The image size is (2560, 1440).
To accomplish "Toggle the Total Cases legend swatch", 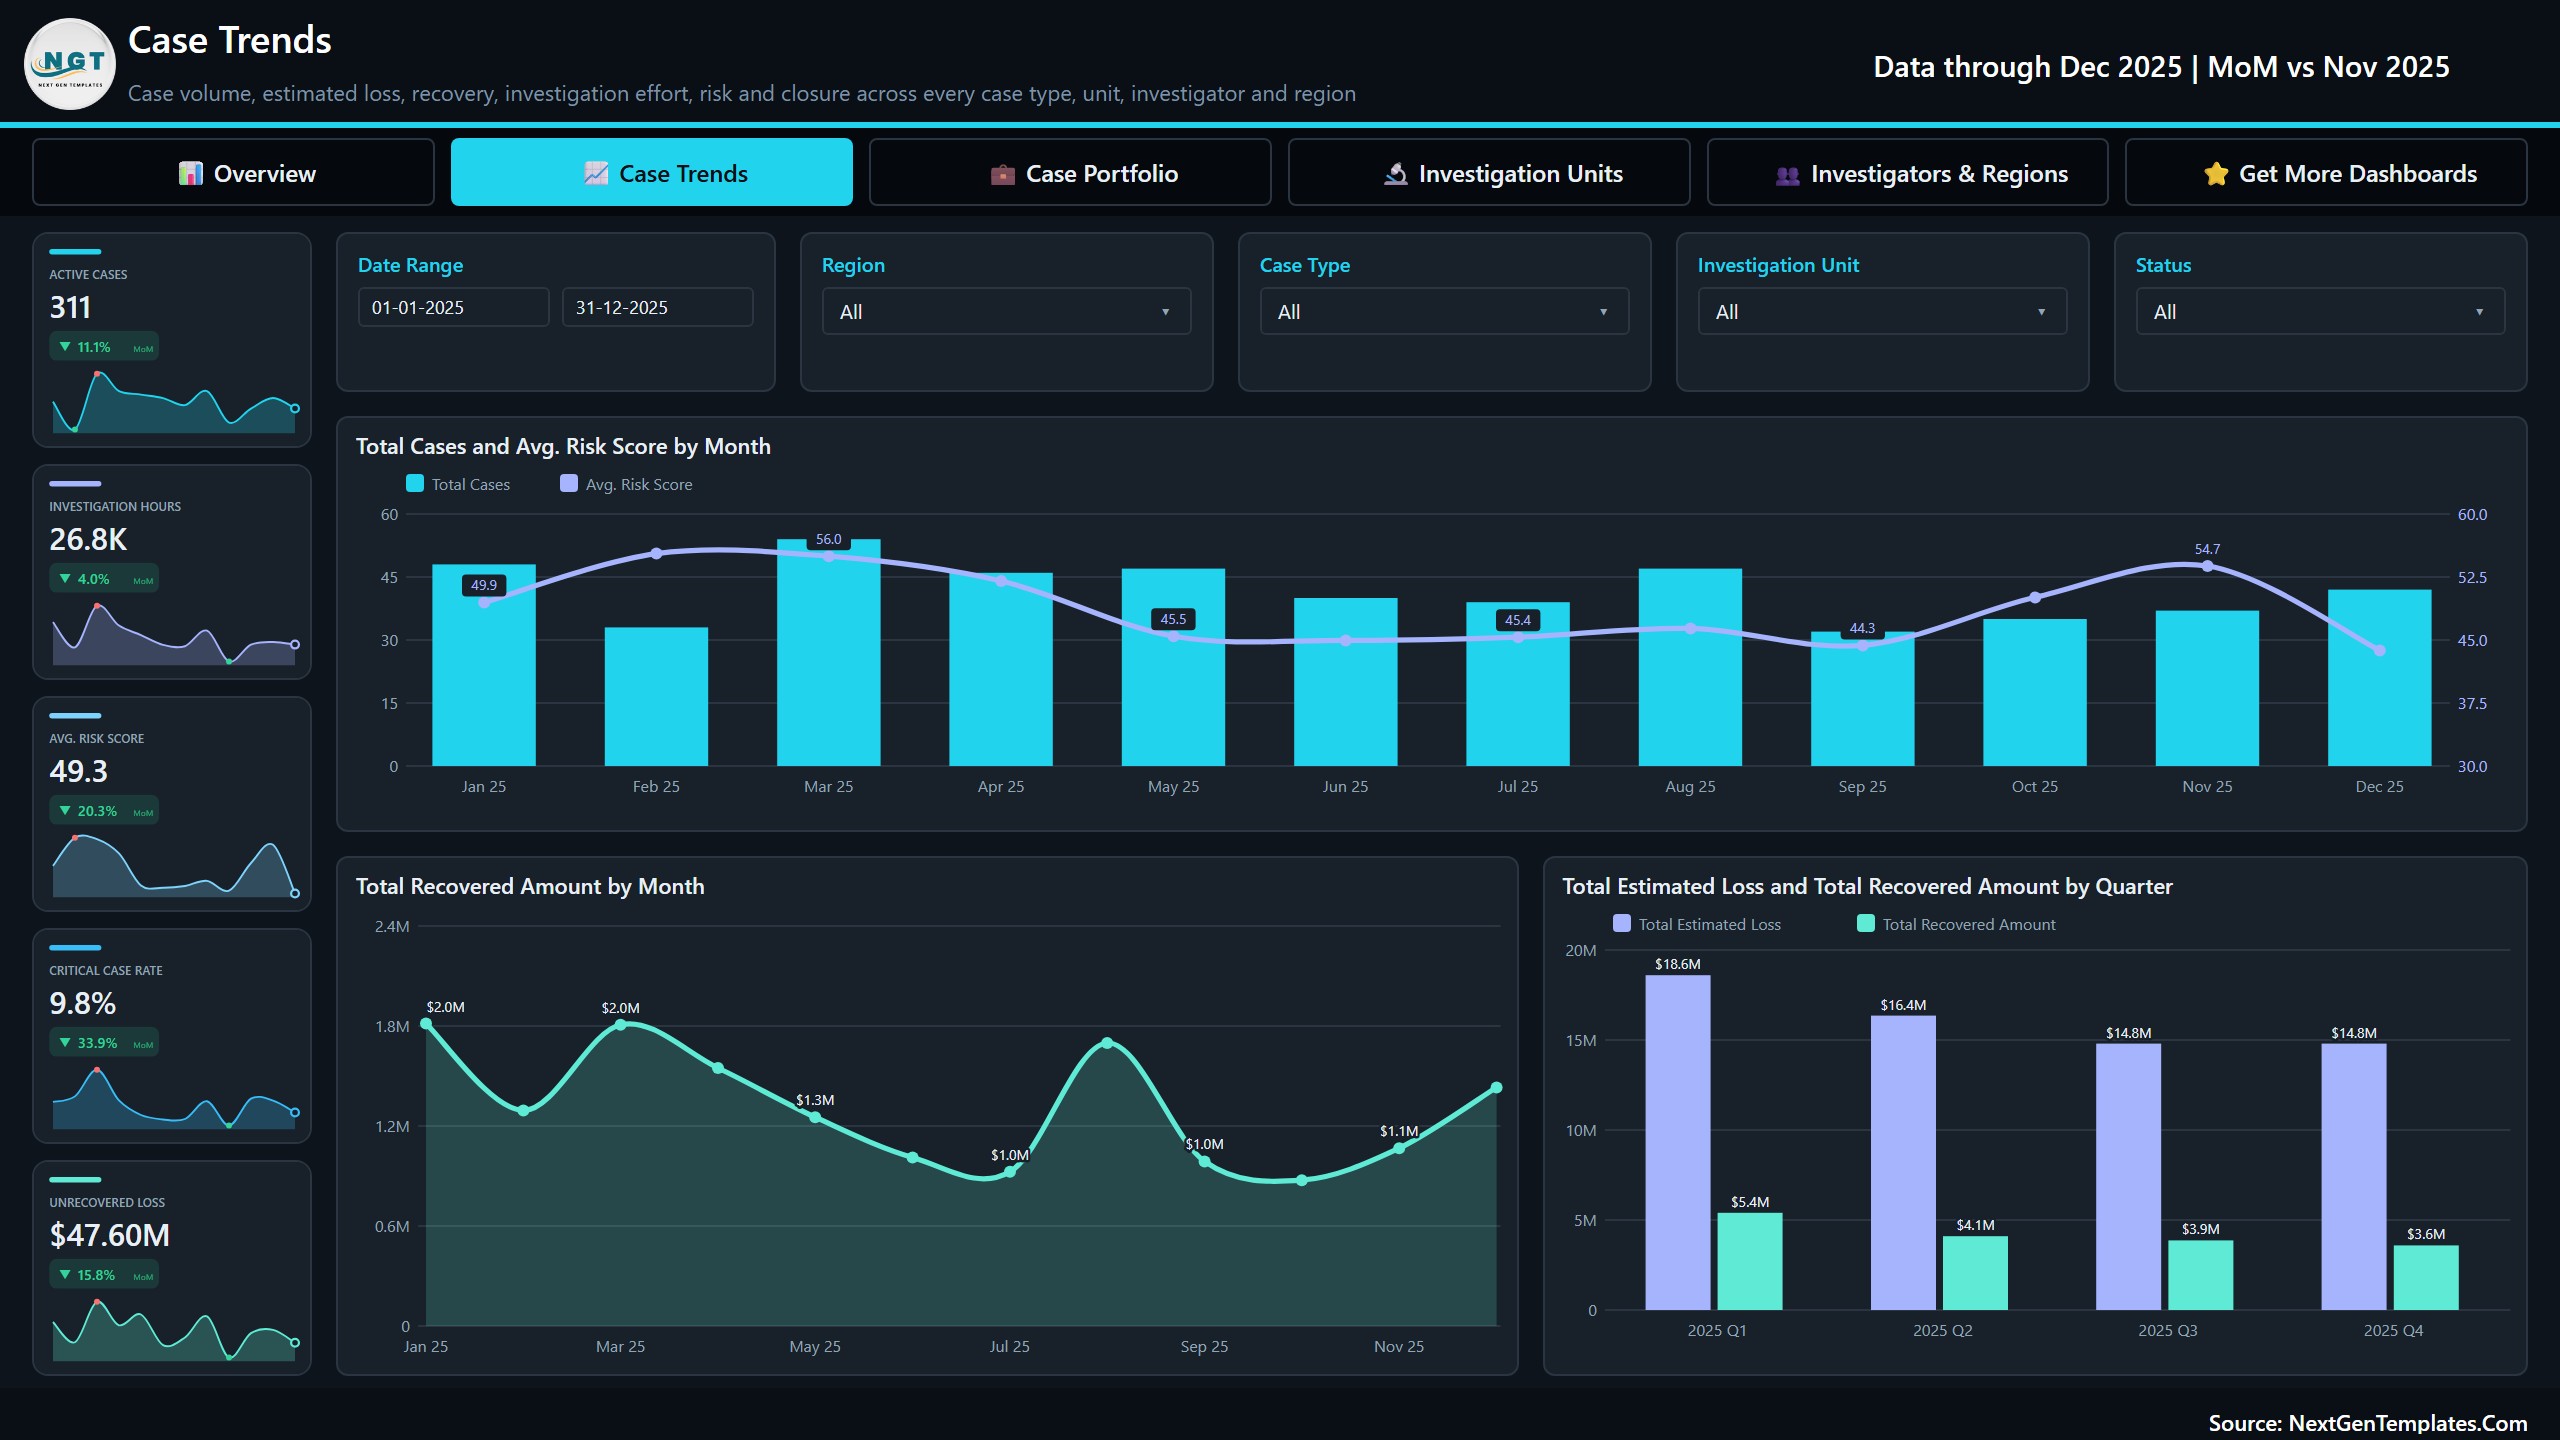I will click(x=415, y=484).
